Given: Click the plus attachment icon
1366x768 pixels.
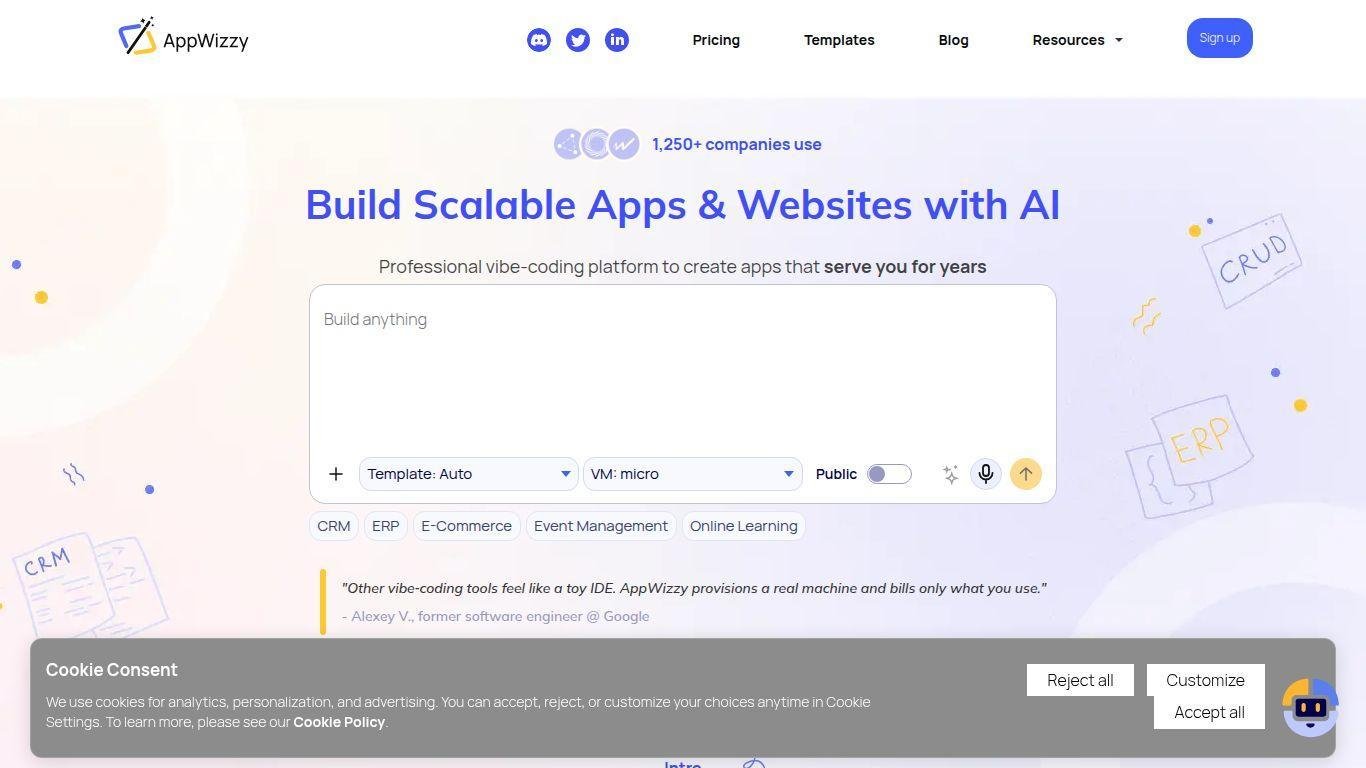Looking at the screenshot, I should (x=336, y=474).
